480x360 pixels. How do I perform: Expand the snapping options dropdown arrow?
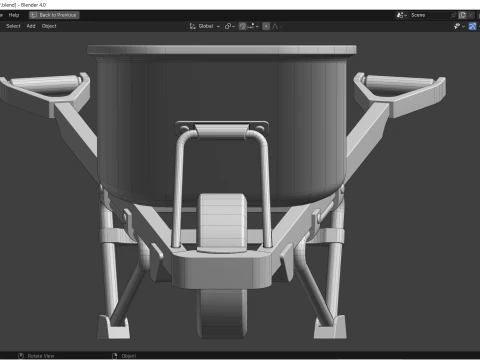click(x=257, y=26)
